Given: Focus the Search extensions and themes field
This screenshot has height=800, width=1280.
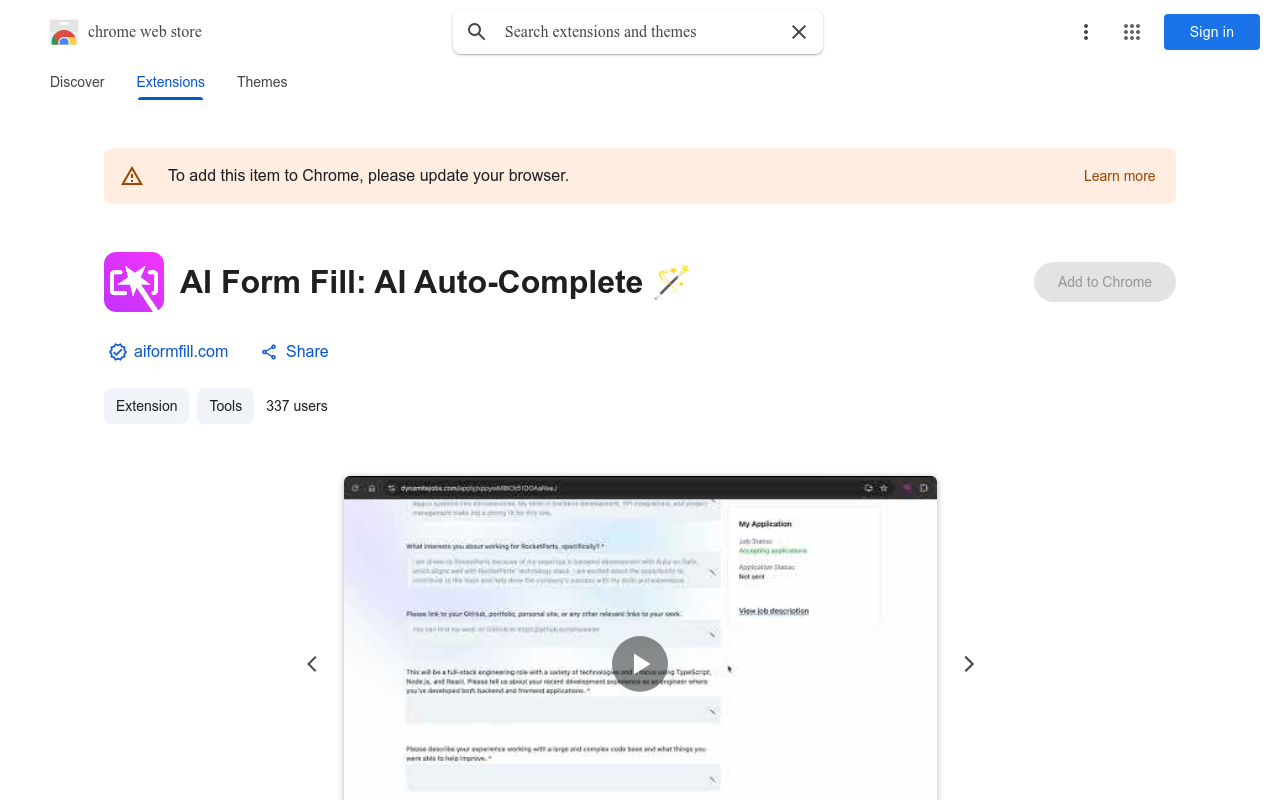Looking at the screenshot, I should click(638, 32).
